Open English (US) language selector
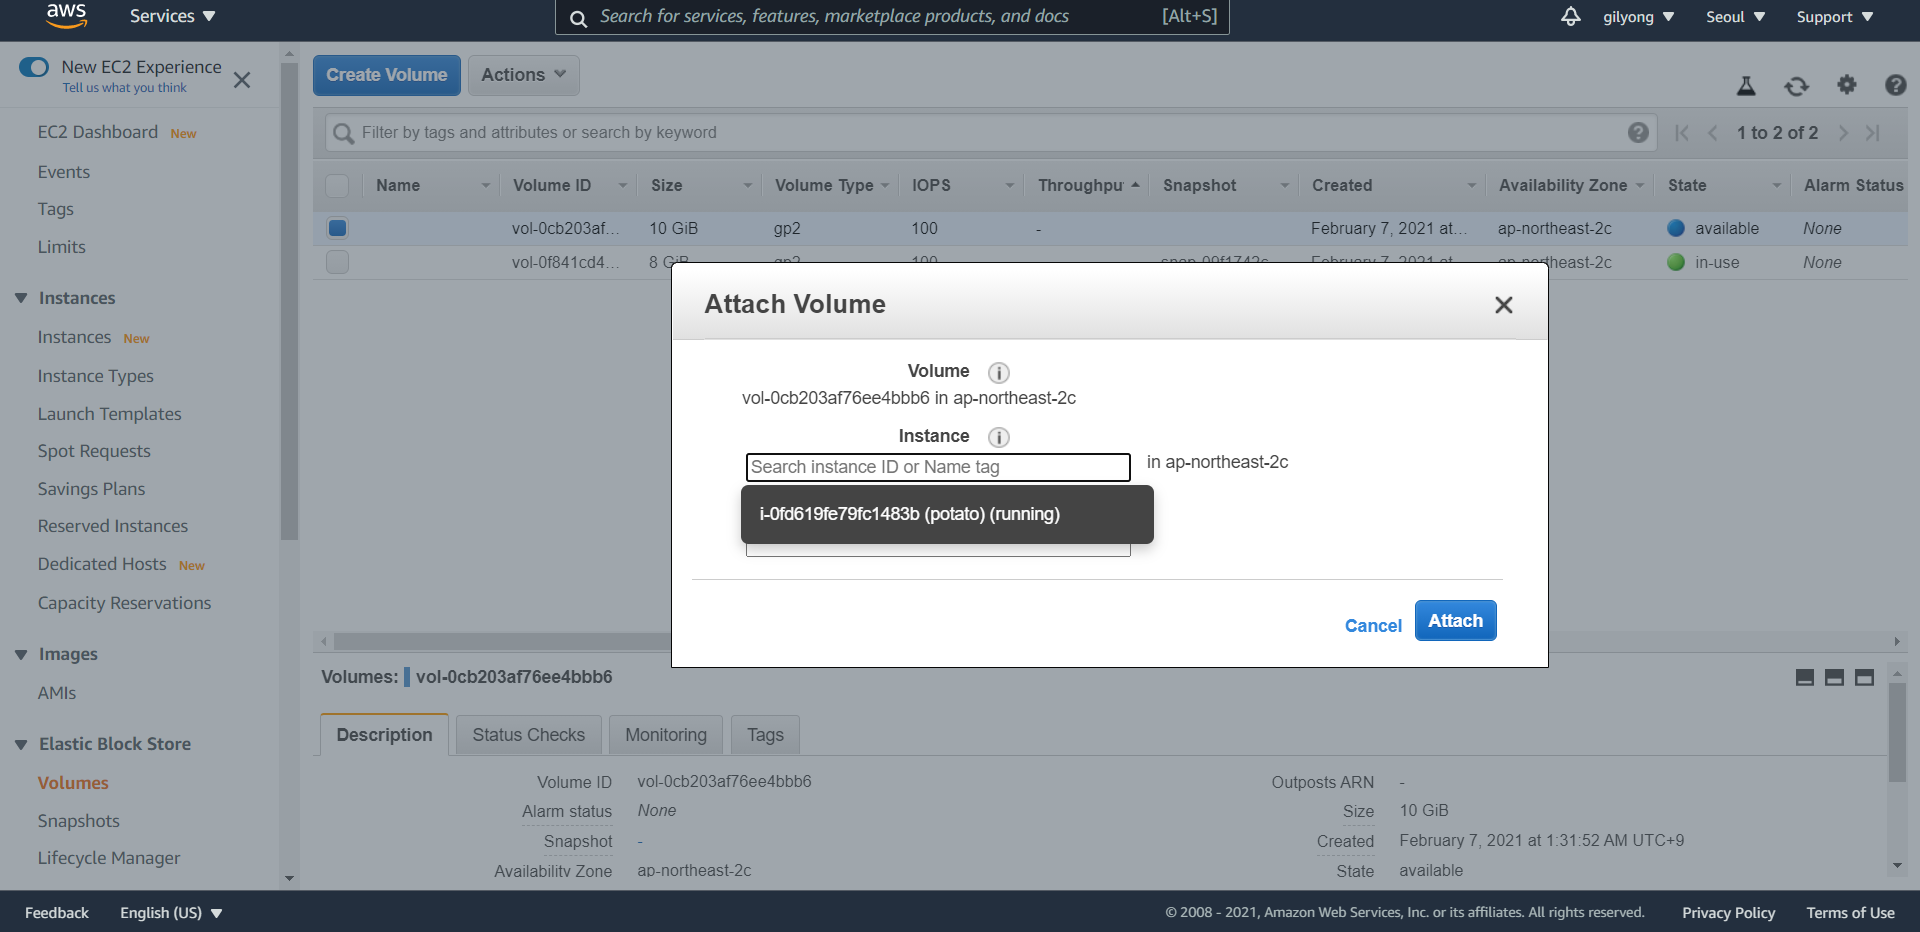The image size is (1920, 932). click(171, 913)
